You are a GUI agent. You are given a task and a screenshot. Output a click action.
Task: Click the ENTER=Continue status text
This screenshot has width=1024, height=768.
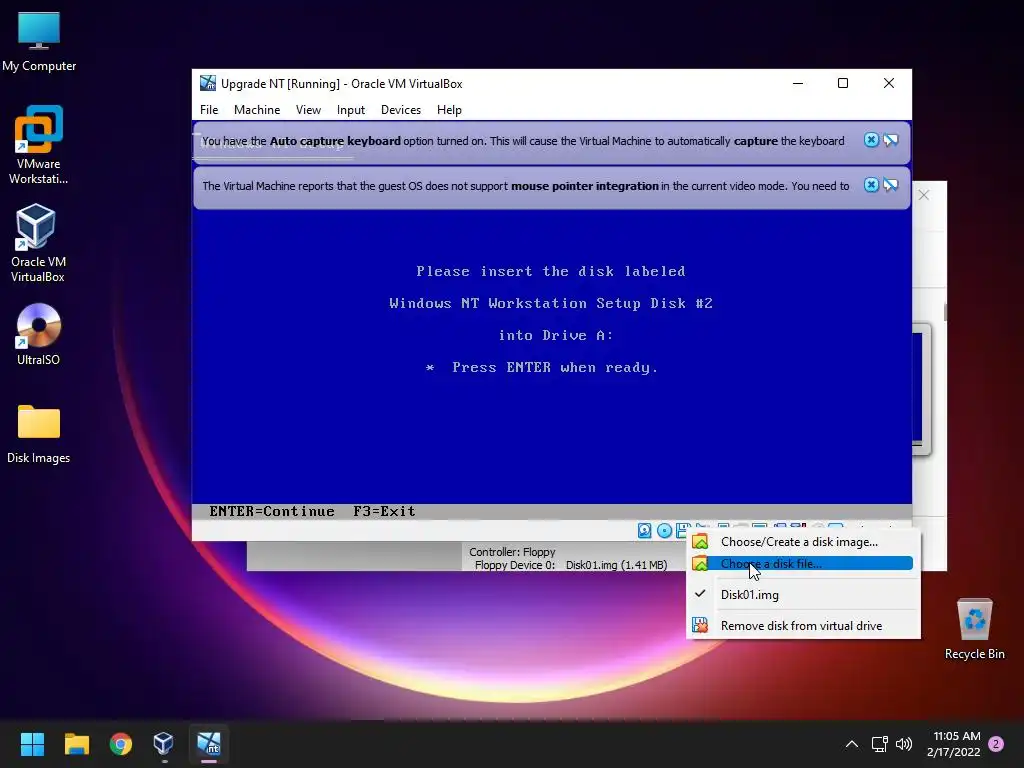pos(272,511)
